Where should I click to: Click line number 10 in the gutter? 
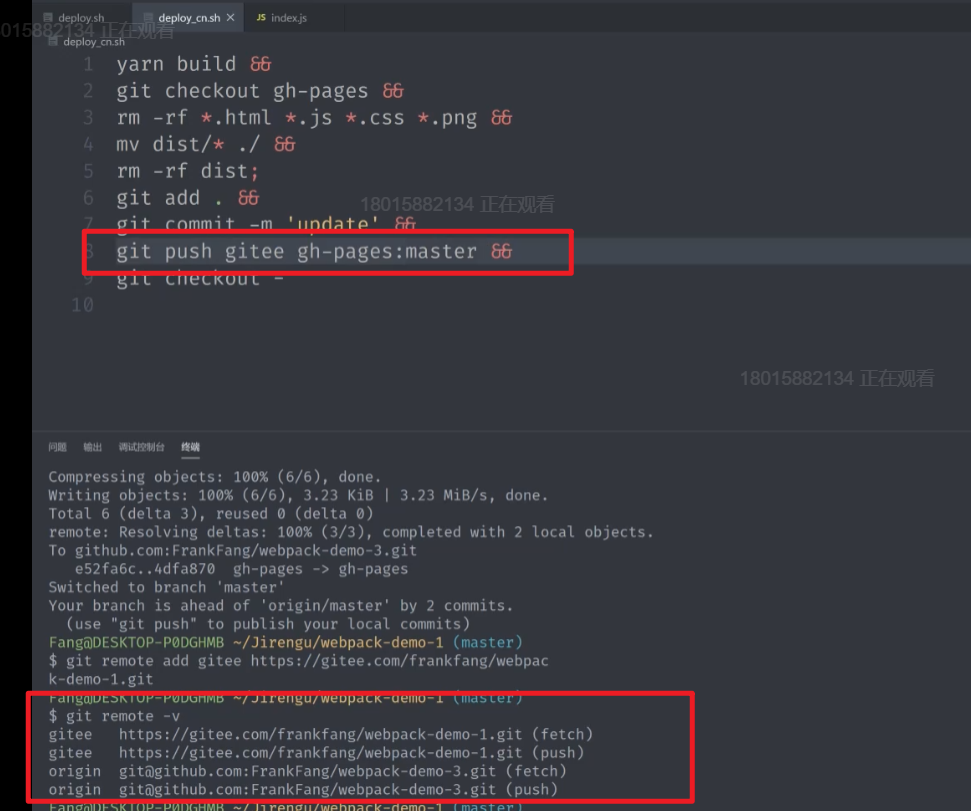[x=82, y=305]
